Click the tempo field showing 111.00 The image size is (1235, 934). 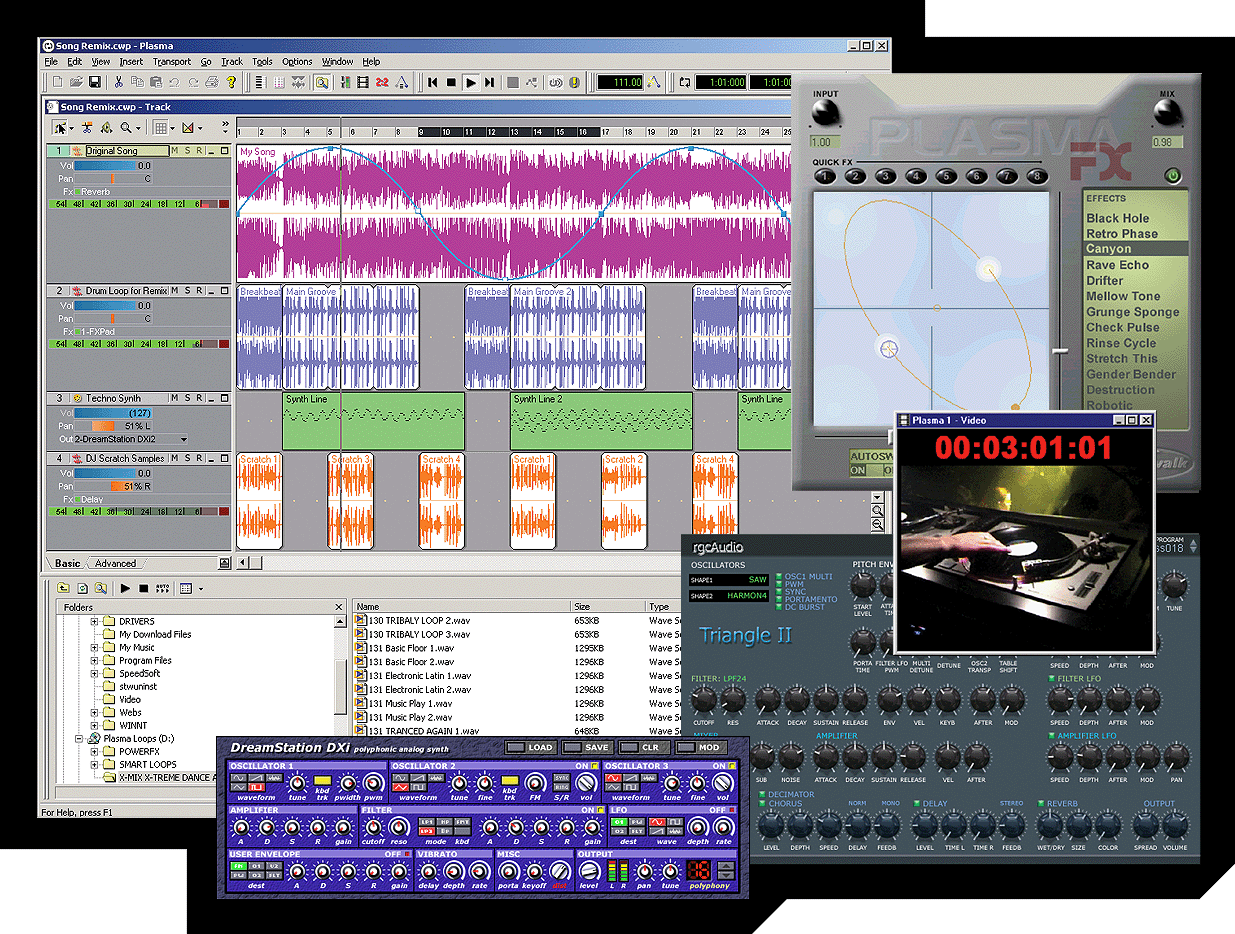620,83
